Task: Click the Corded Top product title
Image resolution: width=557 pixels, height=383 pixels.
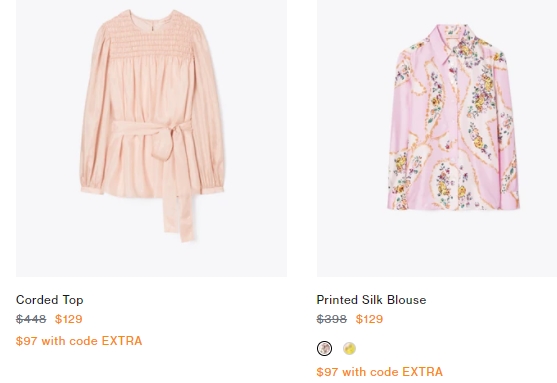Action: [x=50, y=300]
